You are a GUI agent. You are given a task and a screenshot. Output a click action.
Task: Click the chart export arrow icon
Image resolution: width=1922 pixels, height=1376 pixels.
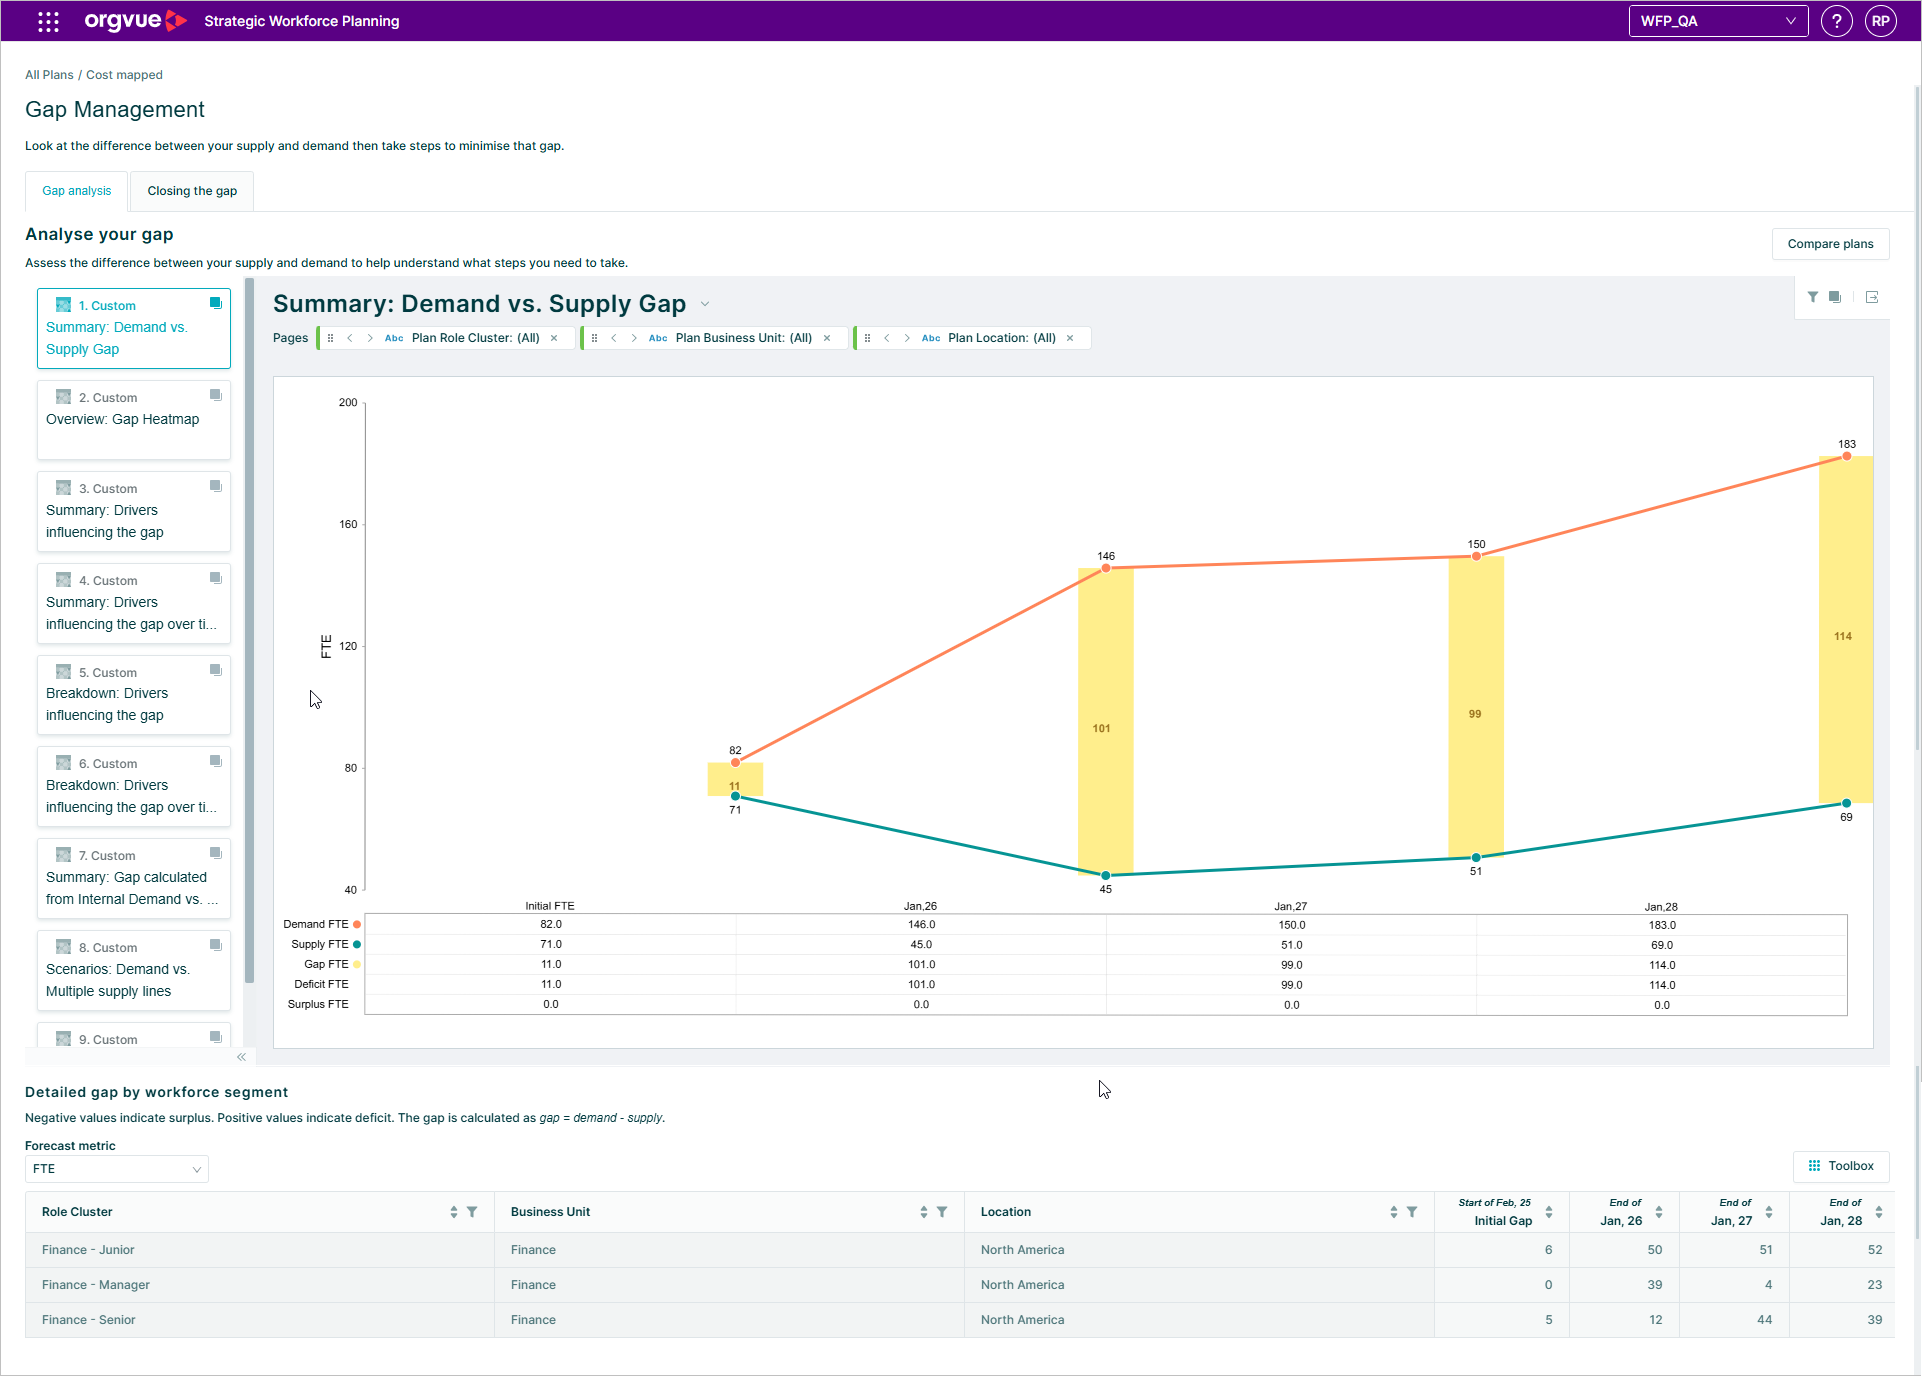[1872, 297]
